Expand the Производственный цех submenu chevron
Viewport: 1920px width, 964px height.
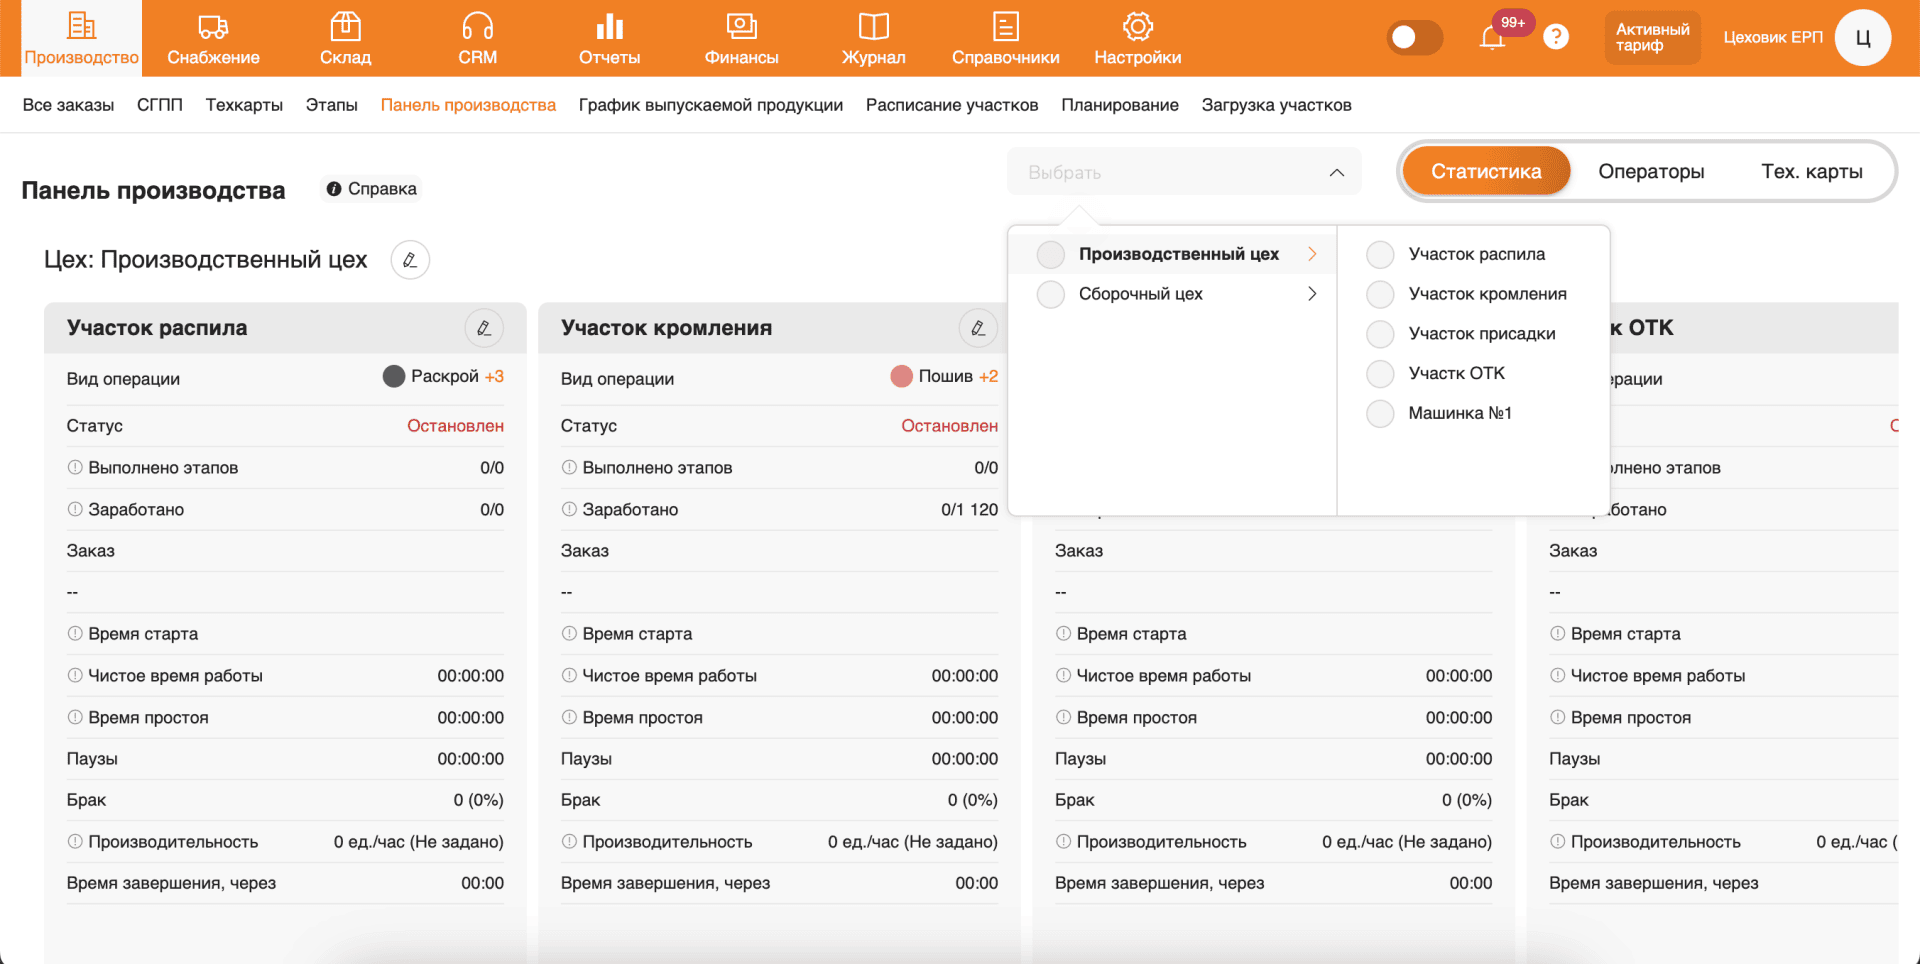click(x=1312, y=254)
